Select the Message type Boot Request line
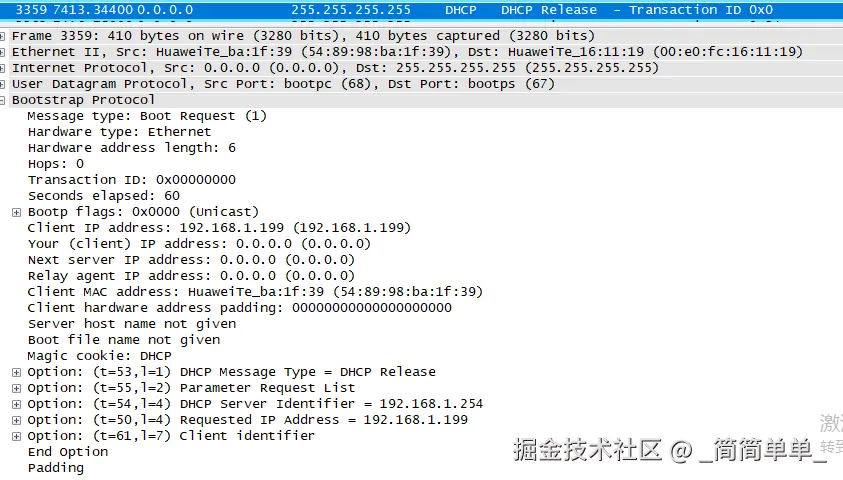This screenshot has height=480, width=843. (x=147, y=116)
